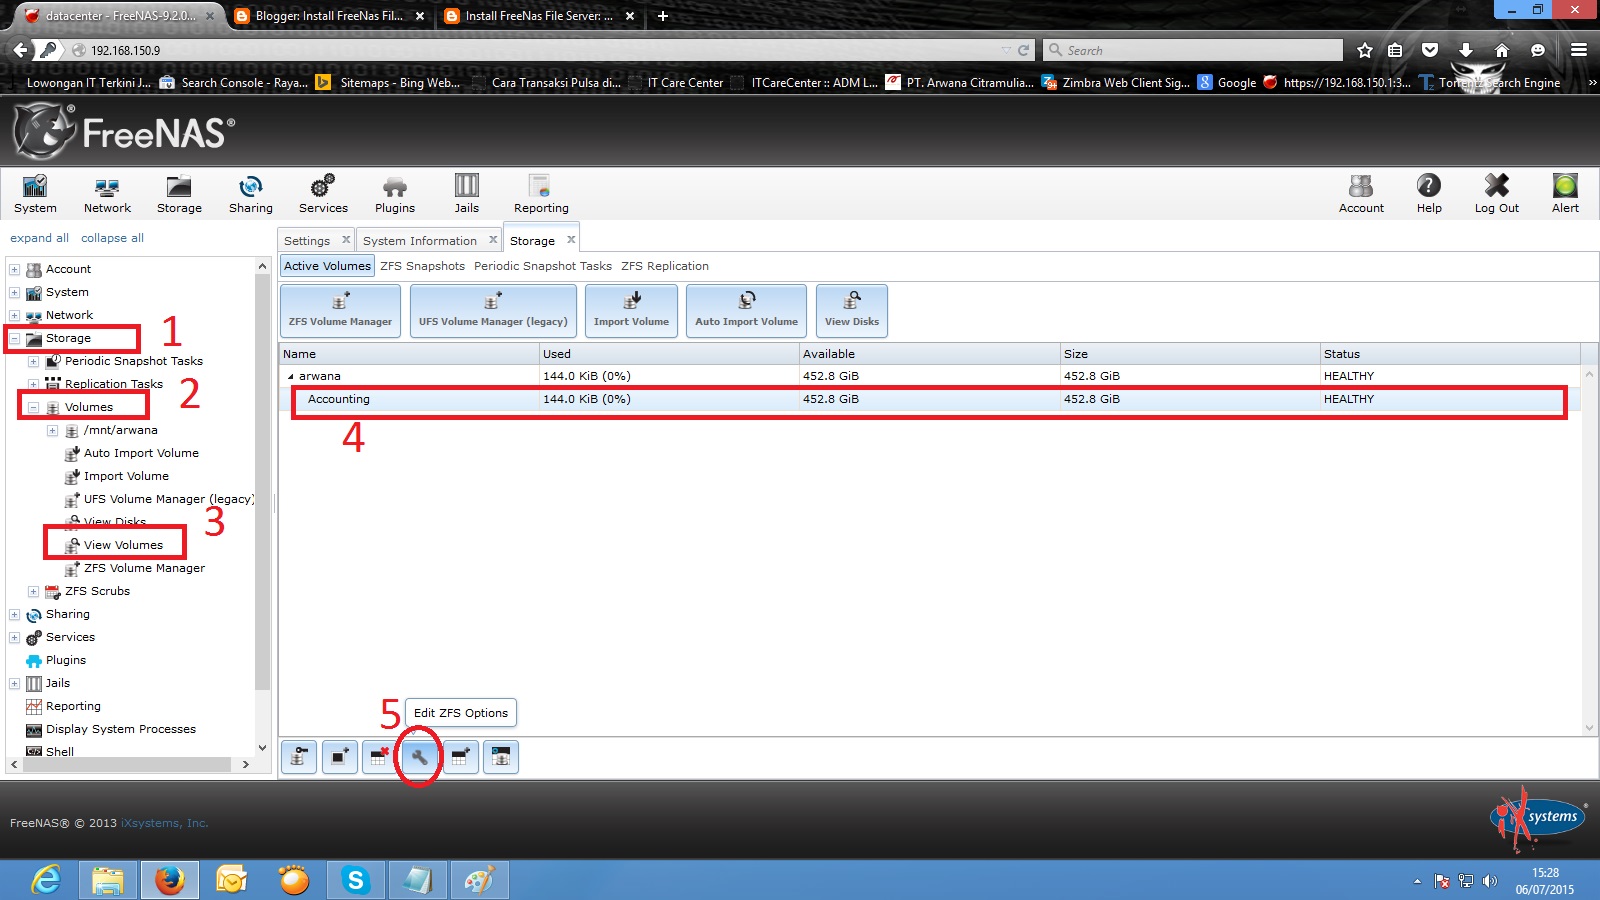Open File Explorer from the taskbar

(x=108, y=880)
